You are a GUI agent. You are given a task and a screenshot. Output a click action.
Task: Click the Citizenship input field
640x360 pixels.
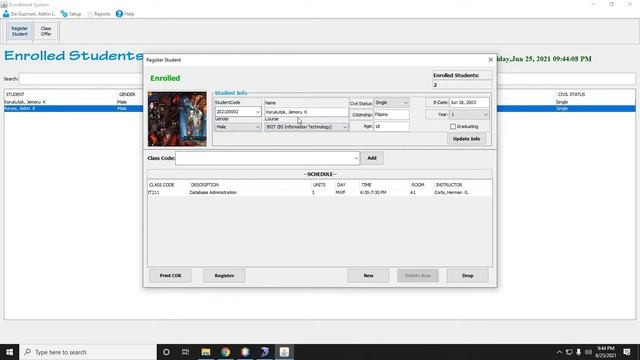point(391,115)
